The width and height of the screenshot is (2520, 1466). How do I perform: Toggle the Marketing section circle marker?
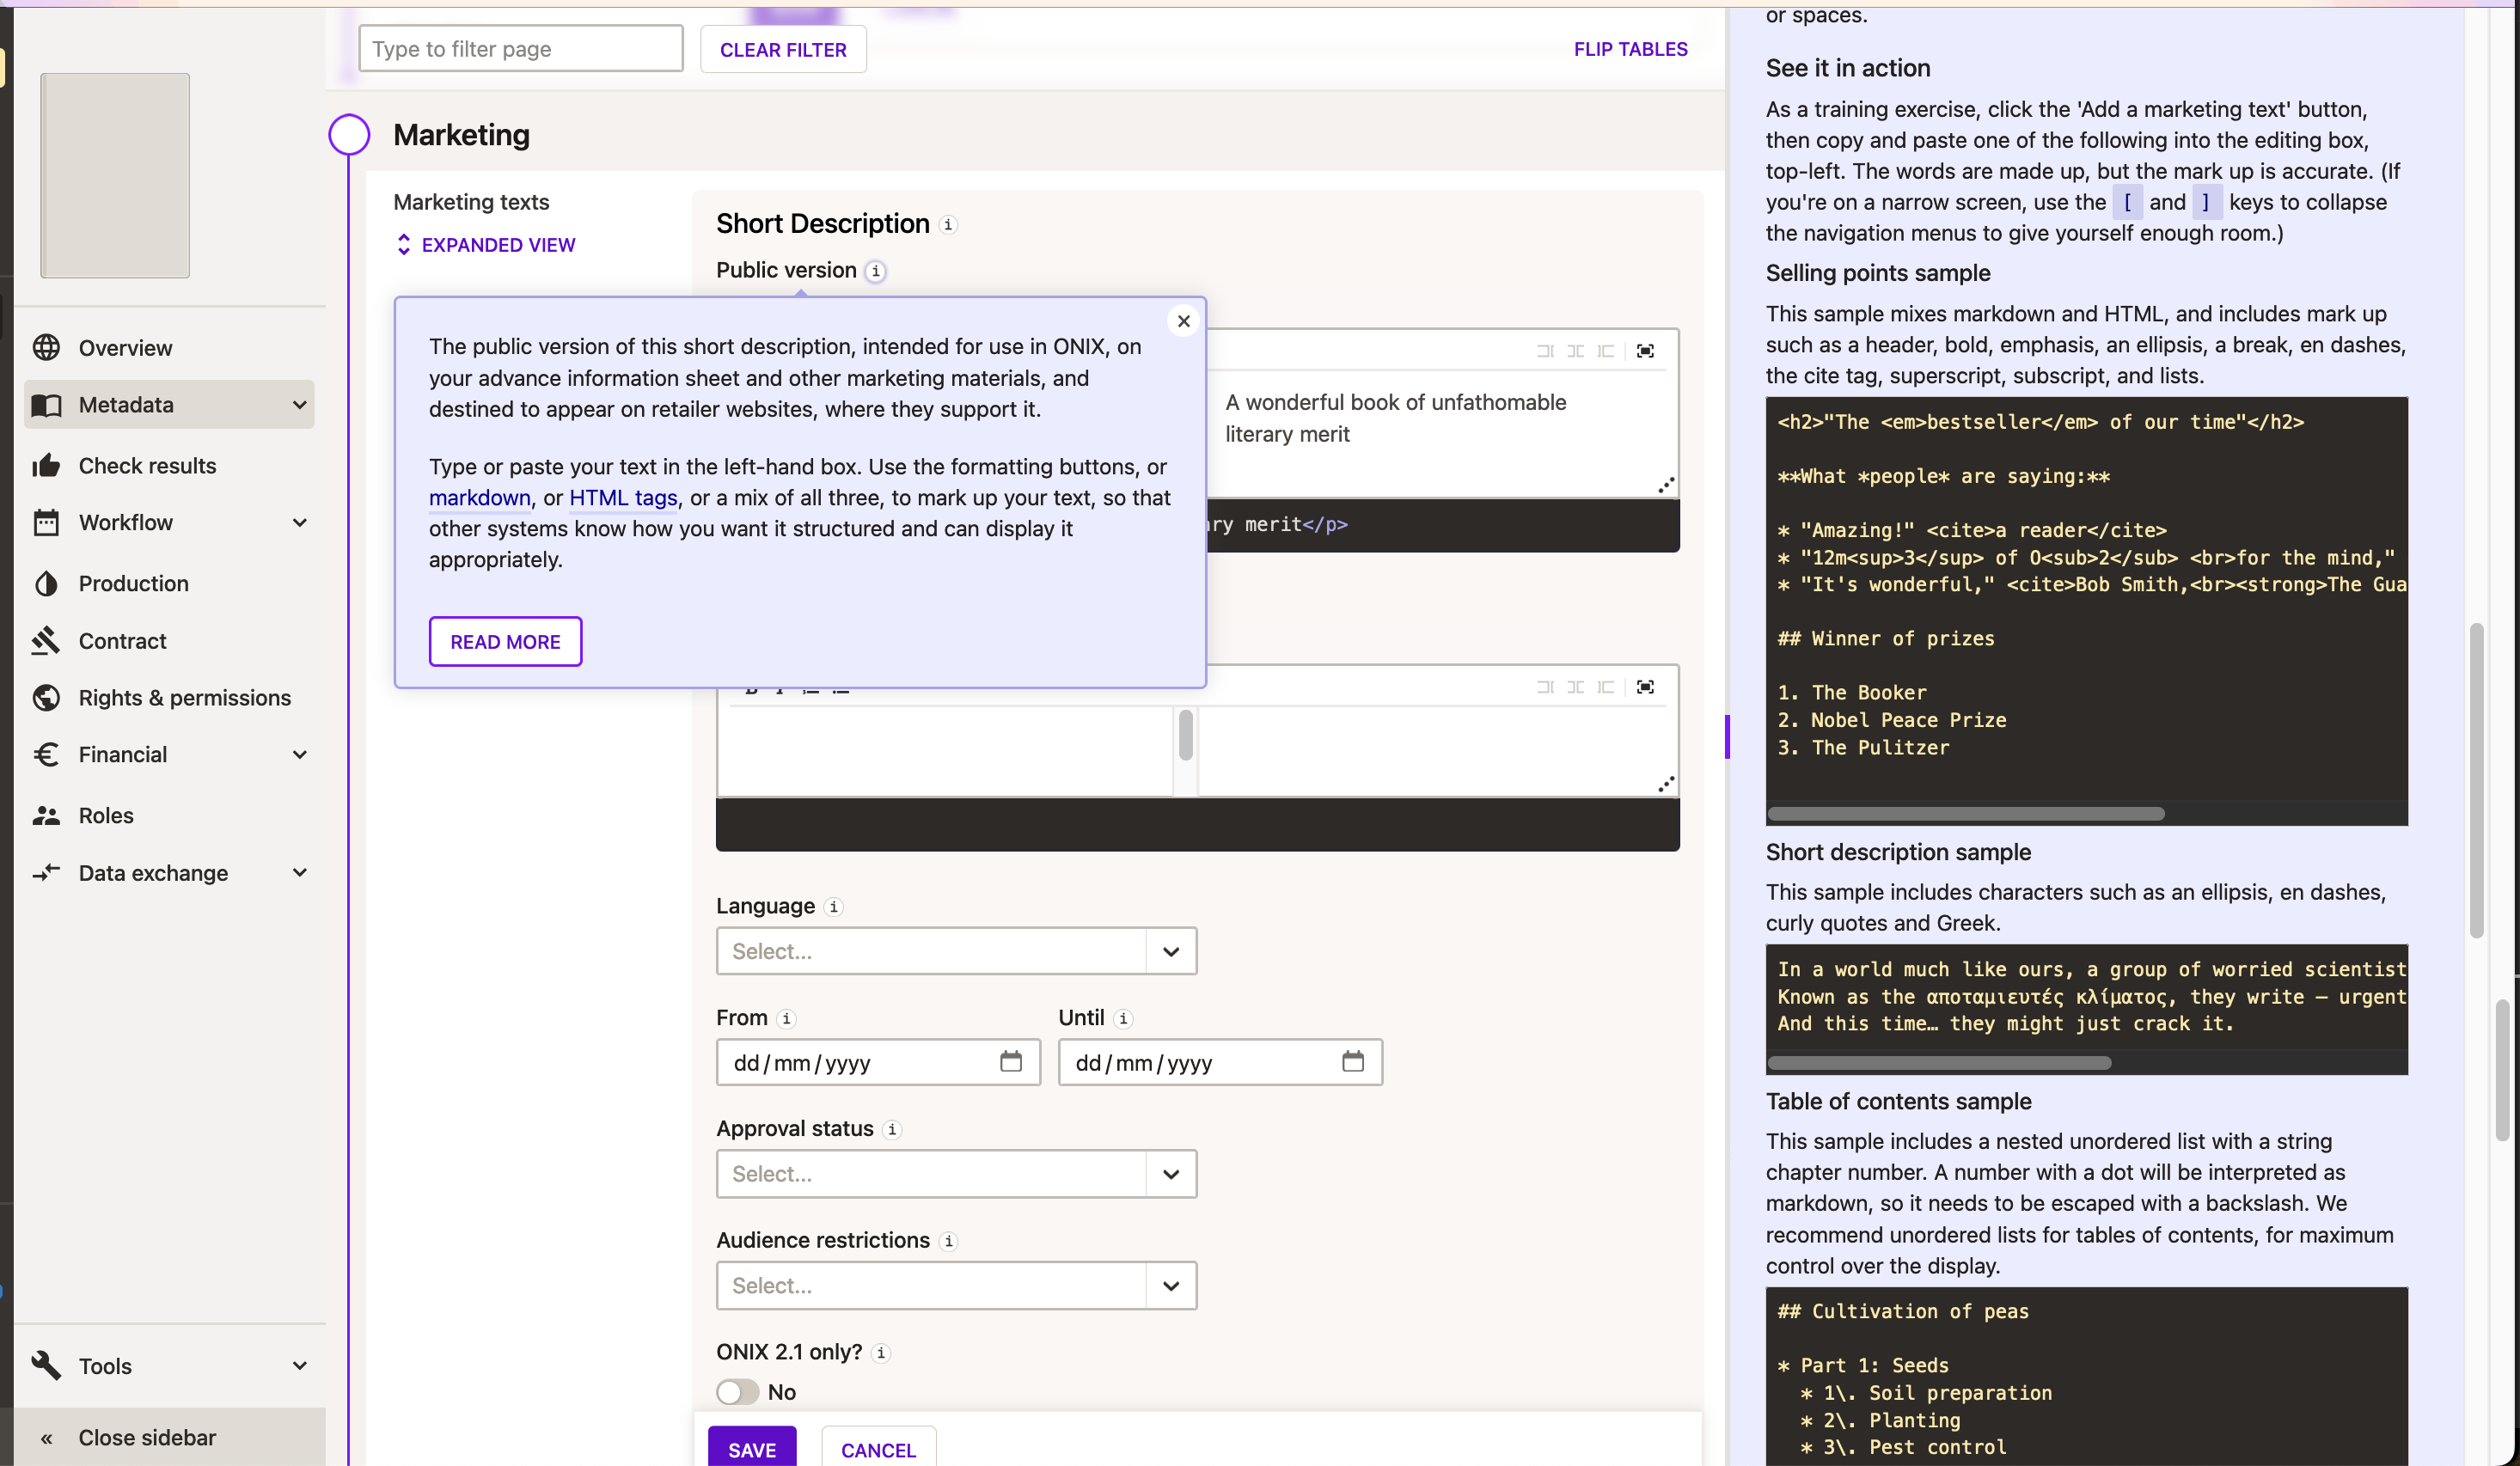pos(349,134)
